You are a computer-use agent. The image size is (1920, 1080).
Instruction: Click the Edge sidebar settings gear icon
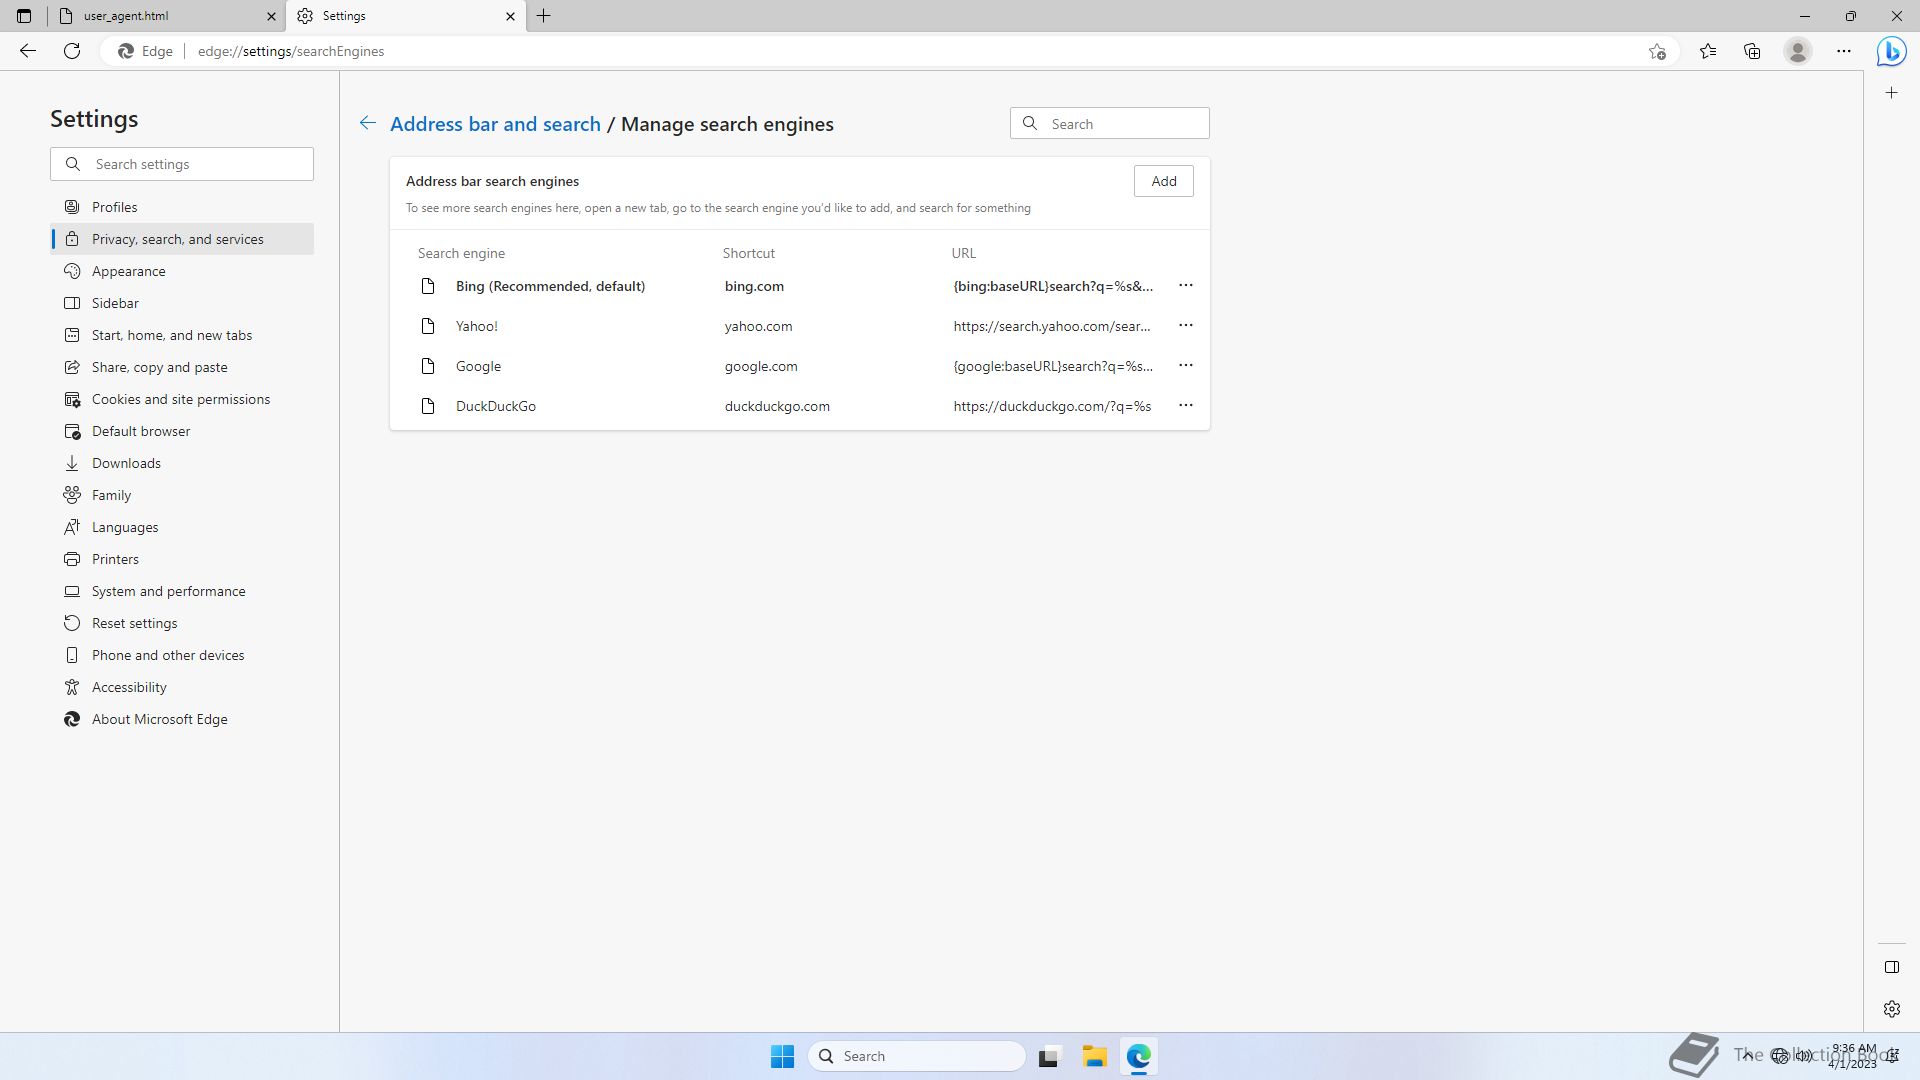coord(1891,1009)
